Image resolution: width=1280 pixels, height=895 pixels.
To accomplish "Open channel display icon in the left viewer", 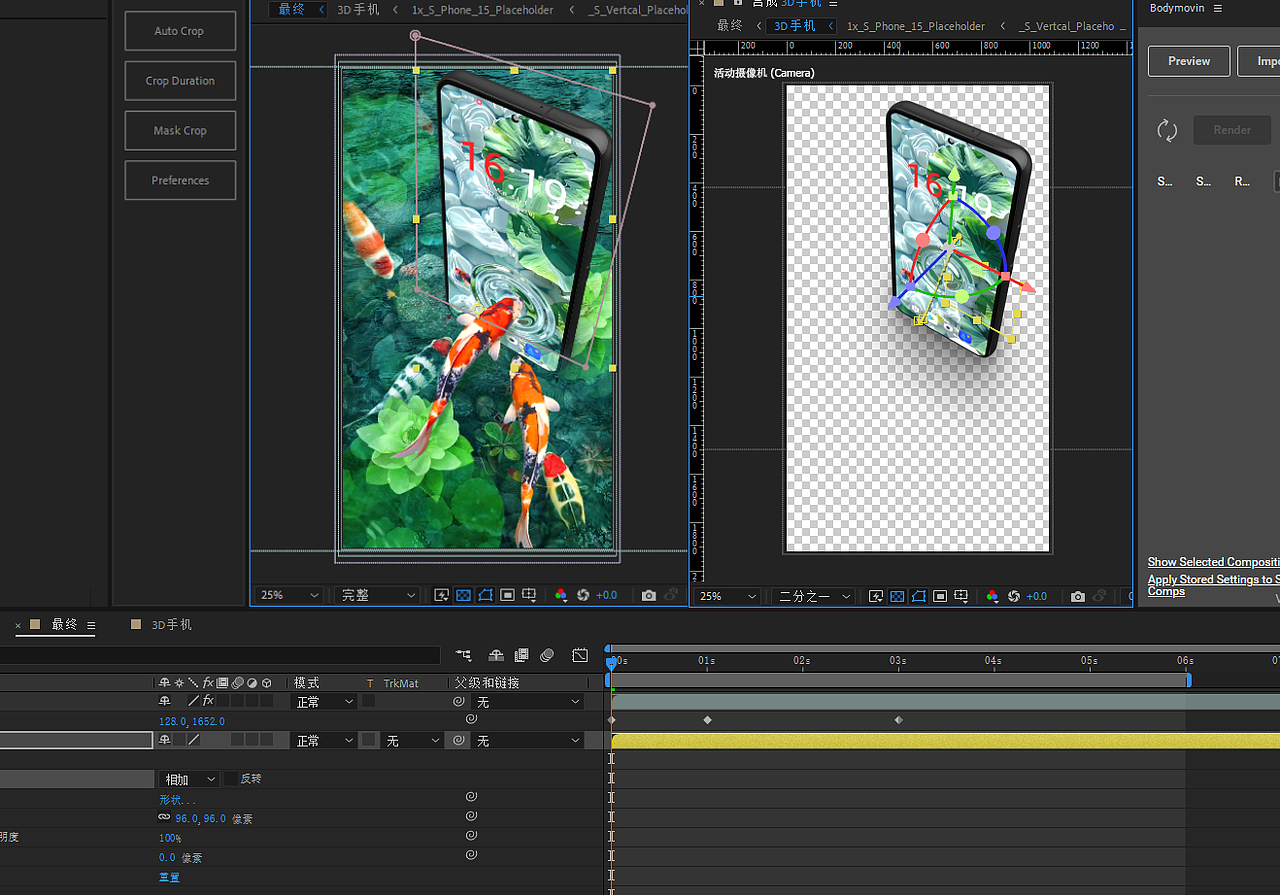I will coord(560,595).
